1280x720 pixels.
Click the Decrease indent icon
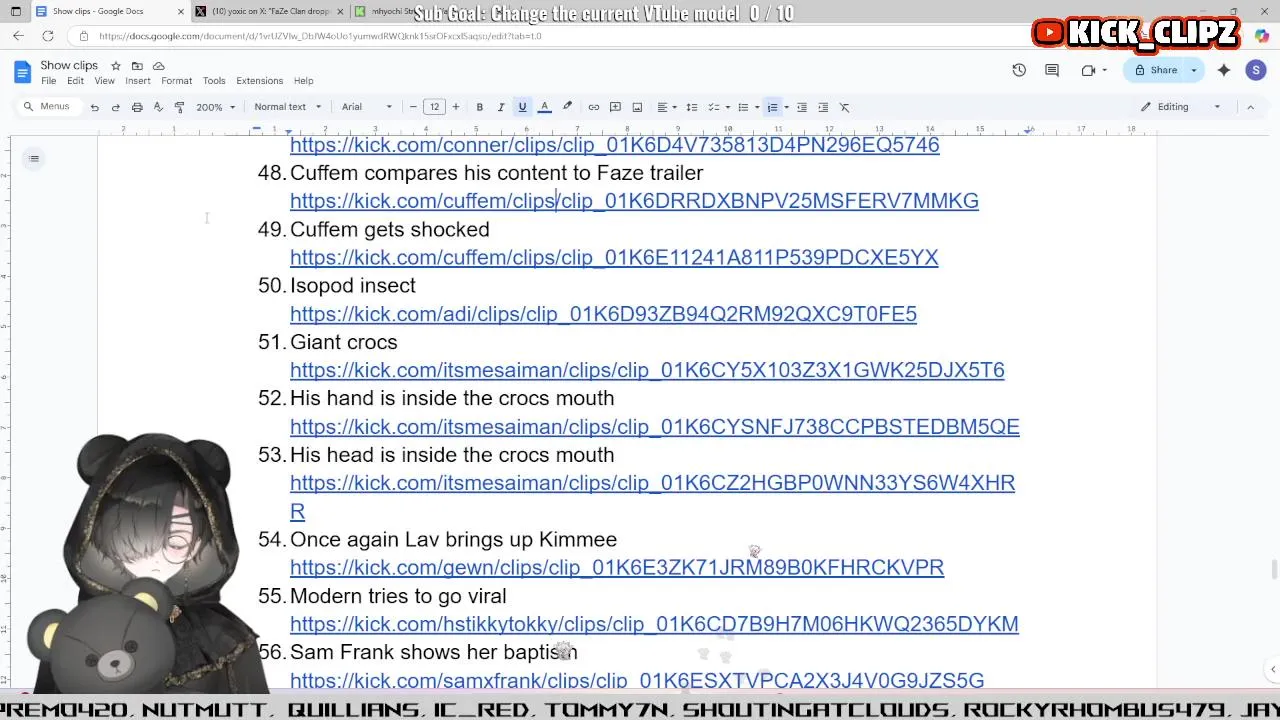click(802, 107)
